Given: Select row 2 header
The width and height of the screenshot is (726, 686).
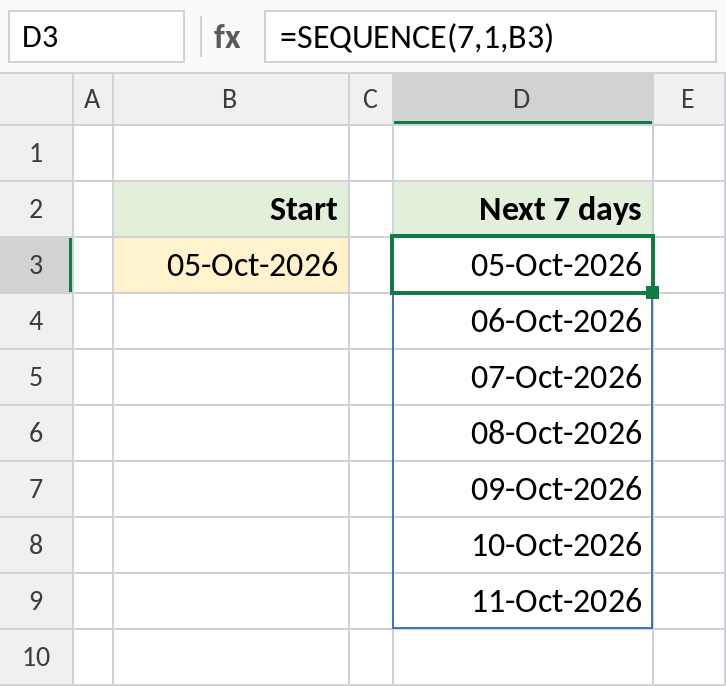Looking at the screenshot, I should tap(36, 209).
